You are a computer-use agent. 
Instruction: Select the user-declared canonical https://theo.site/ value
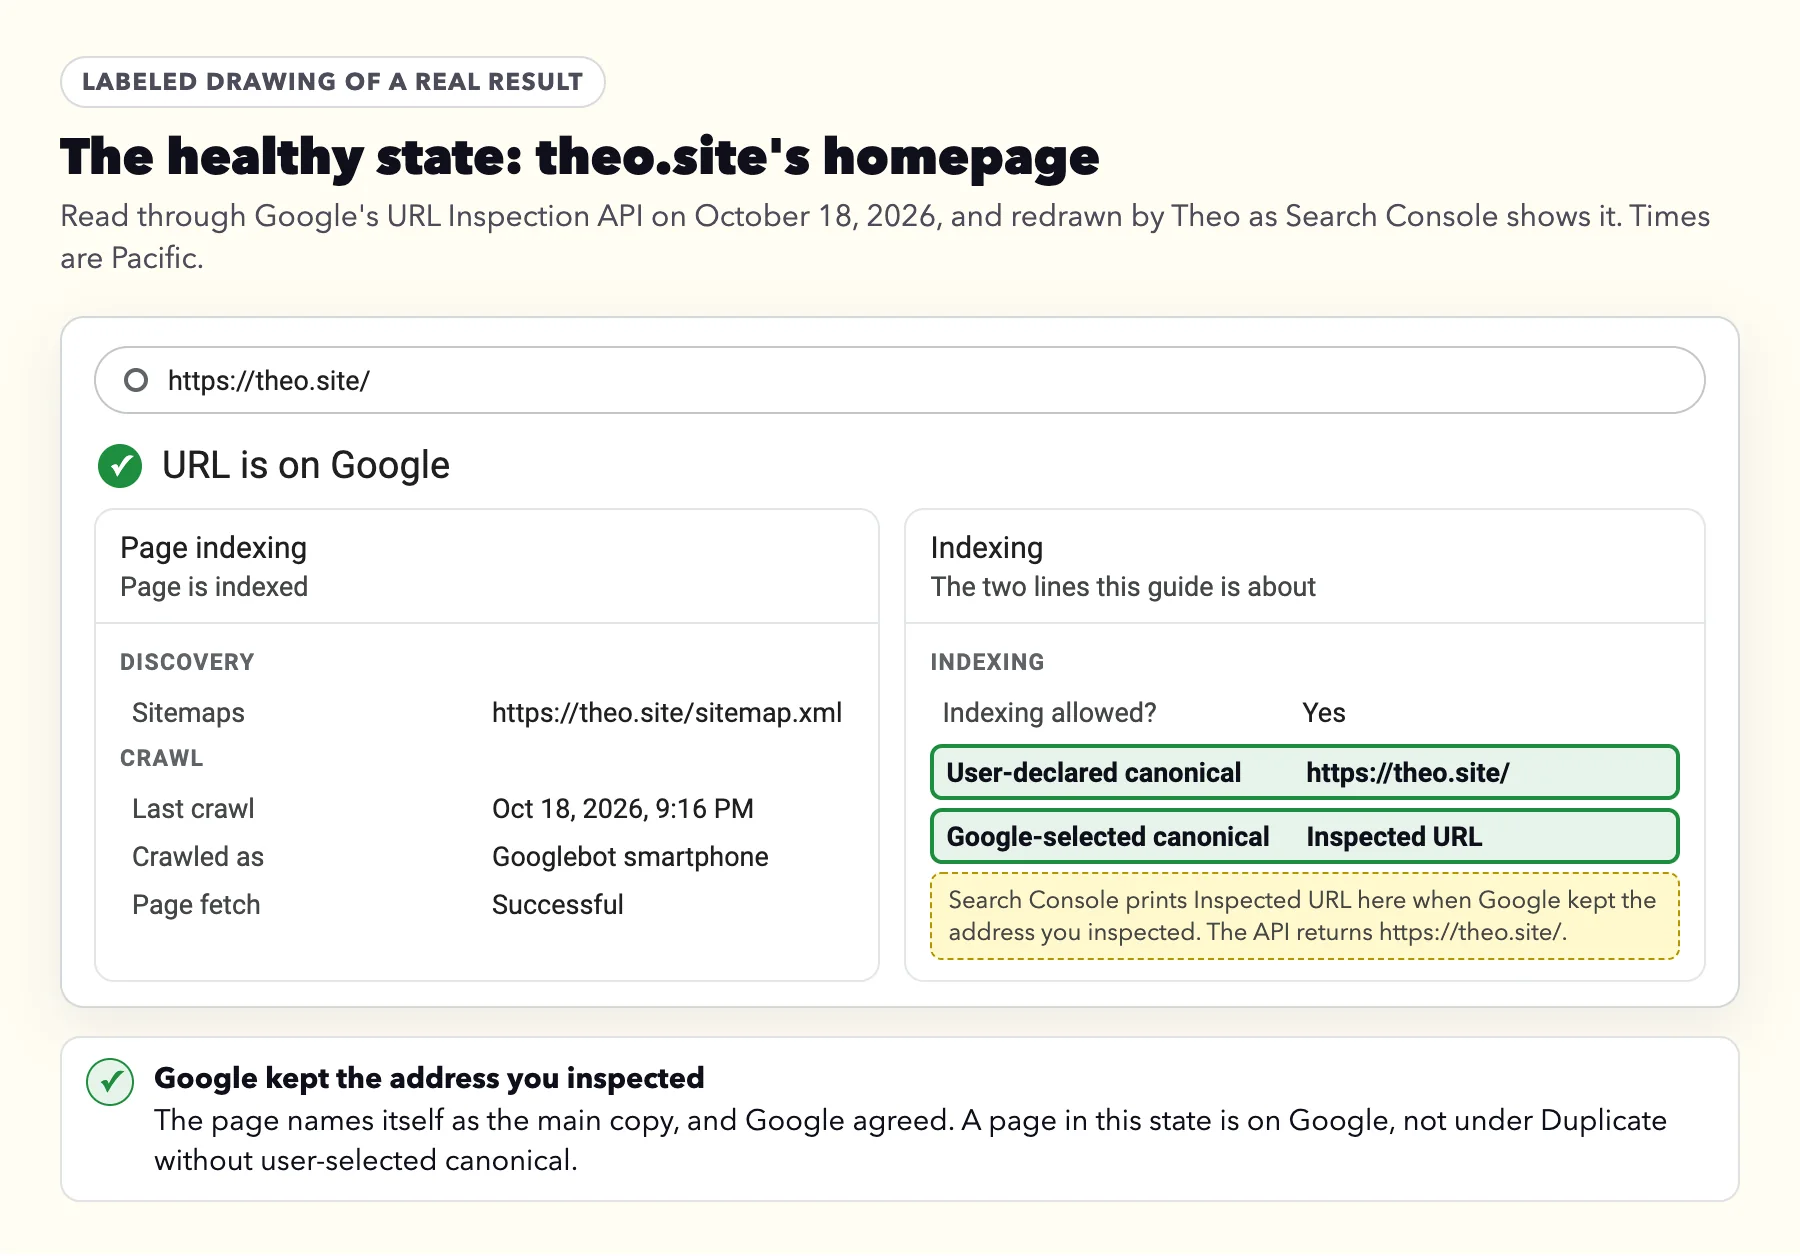[1408, 773]
